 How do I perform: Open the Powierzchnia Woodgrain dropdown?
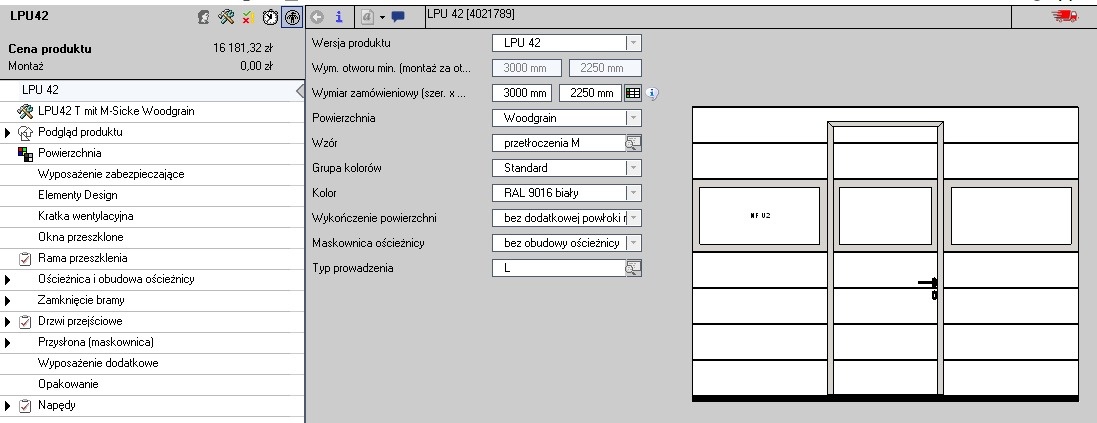(x=633, y=118)
